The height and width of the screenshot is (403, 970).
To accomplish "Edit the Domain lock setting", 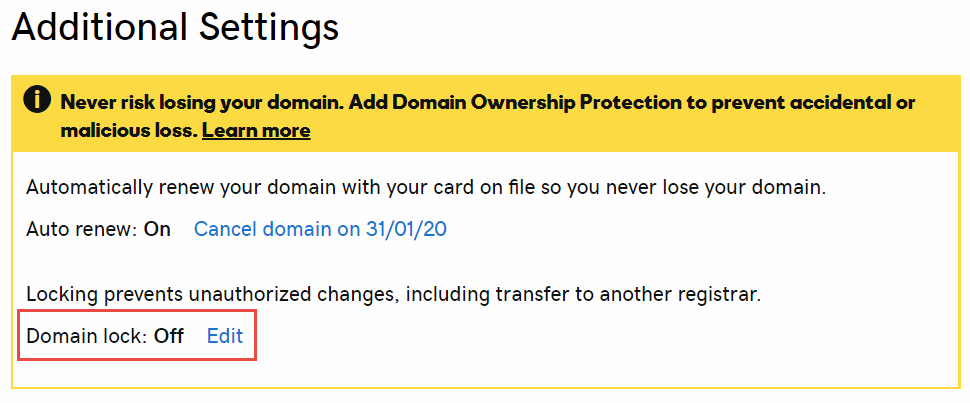I will click(x=225, y=336).
